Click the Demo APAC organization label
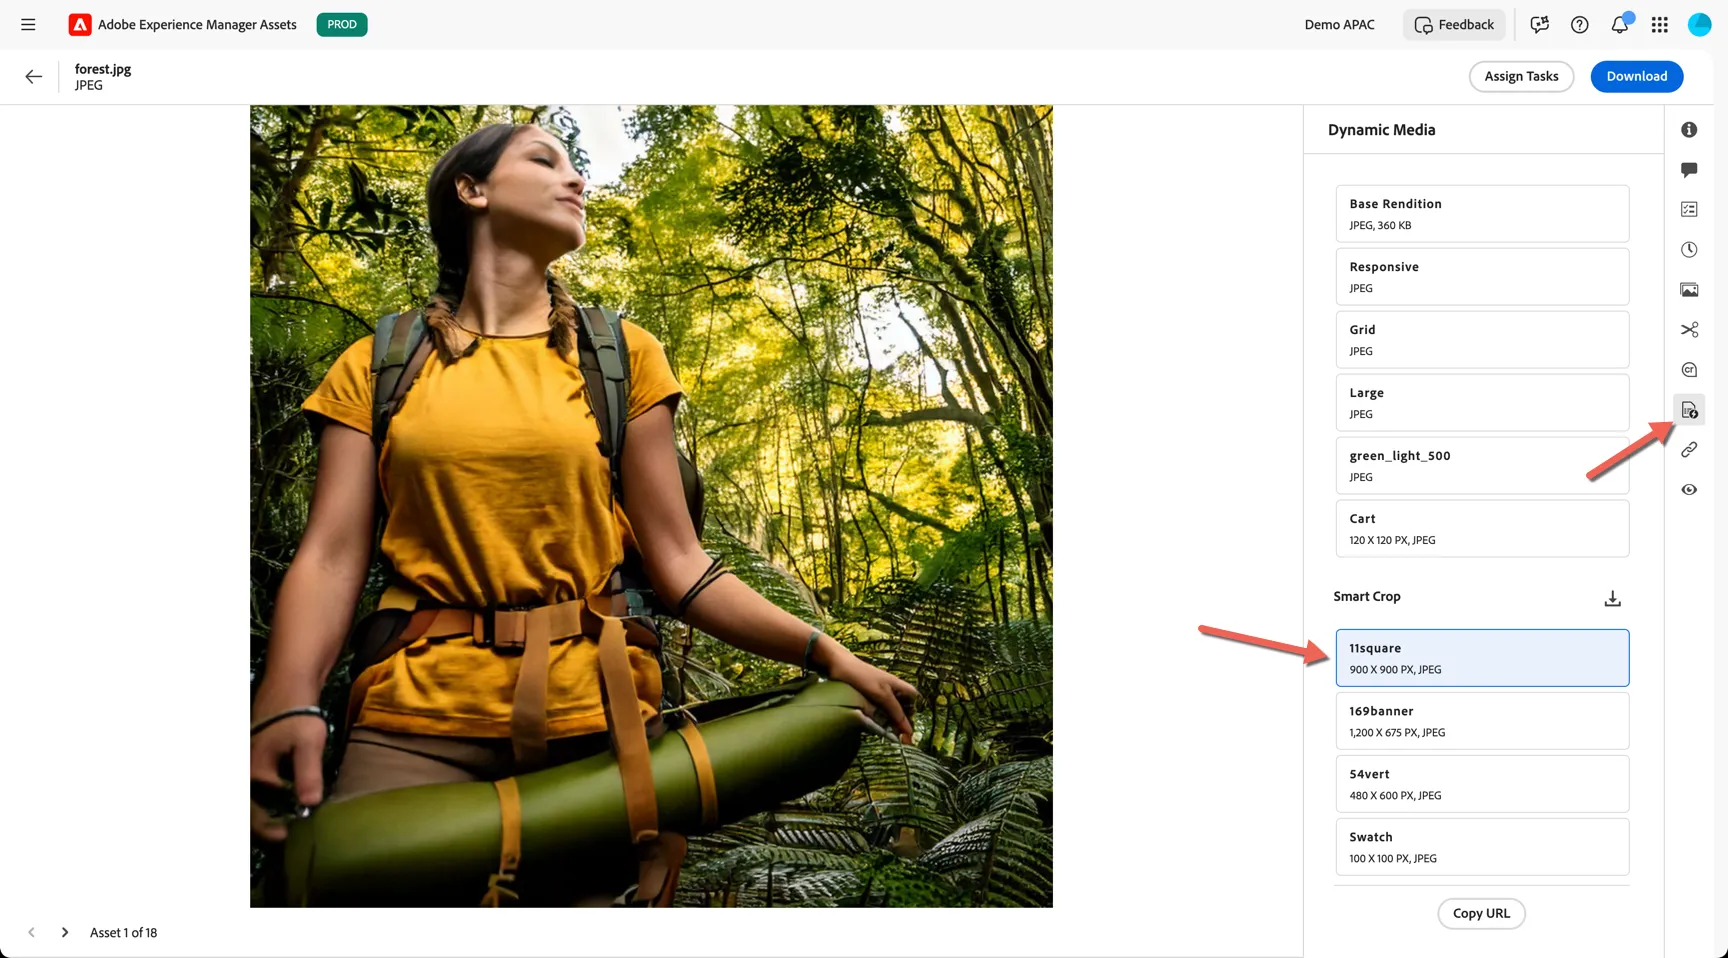This screenshot has height=958, width=1728. [x=1339, y=25]
